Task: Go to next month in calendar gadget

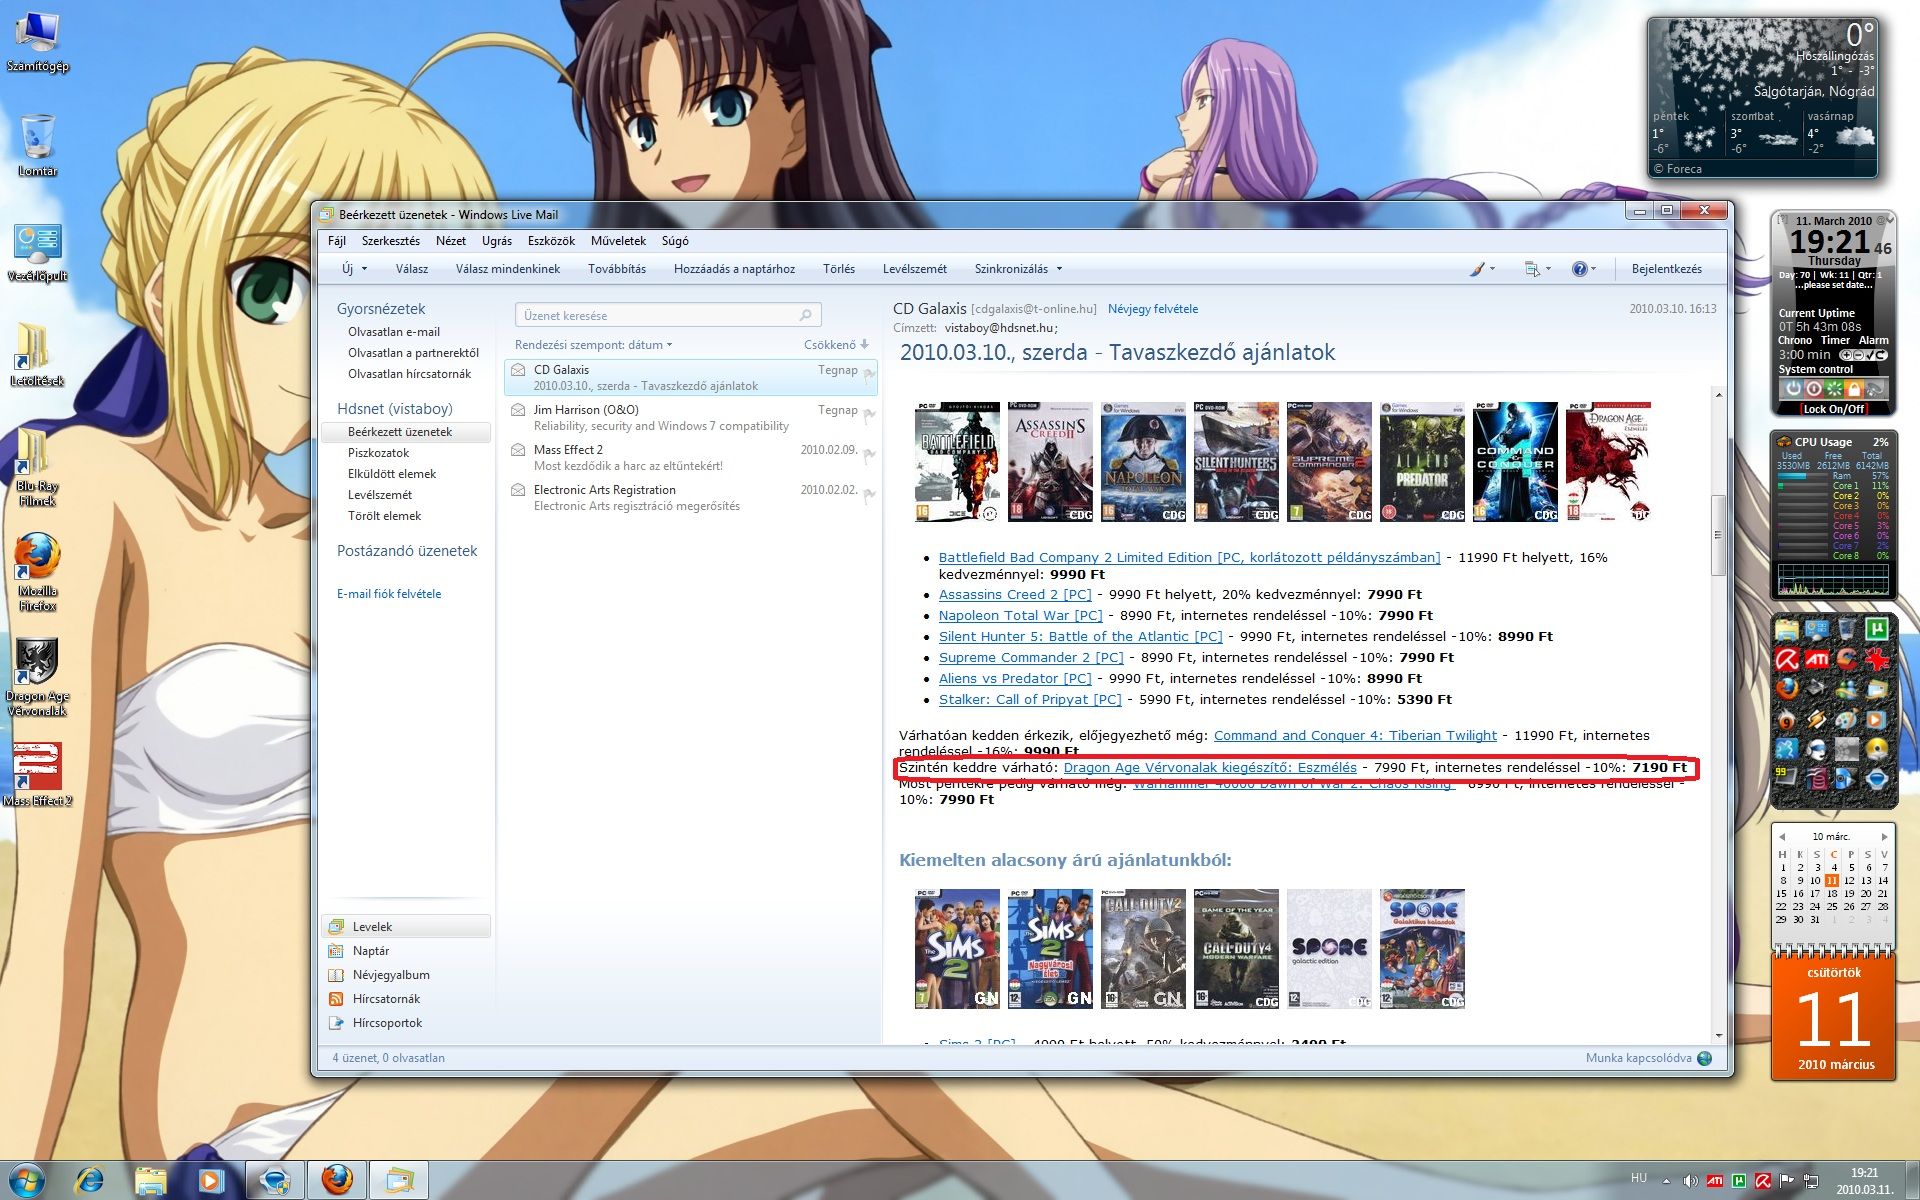Action: [1885, 836]
